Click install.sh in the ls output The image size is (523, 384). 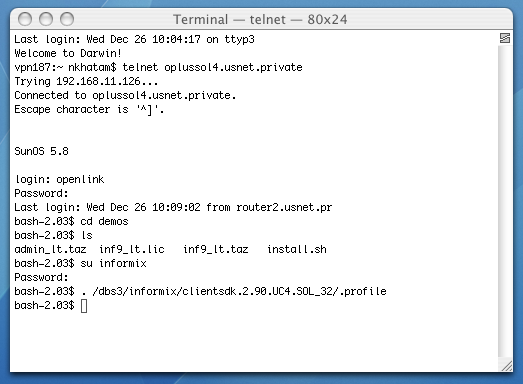coord(297,250)
